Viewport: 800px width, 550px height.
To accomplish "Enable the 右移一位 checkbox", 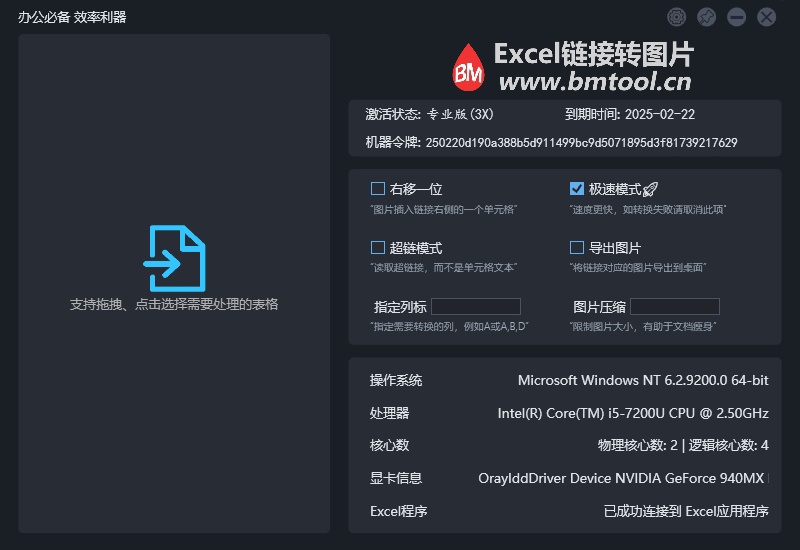I will (x=378, y=189).
